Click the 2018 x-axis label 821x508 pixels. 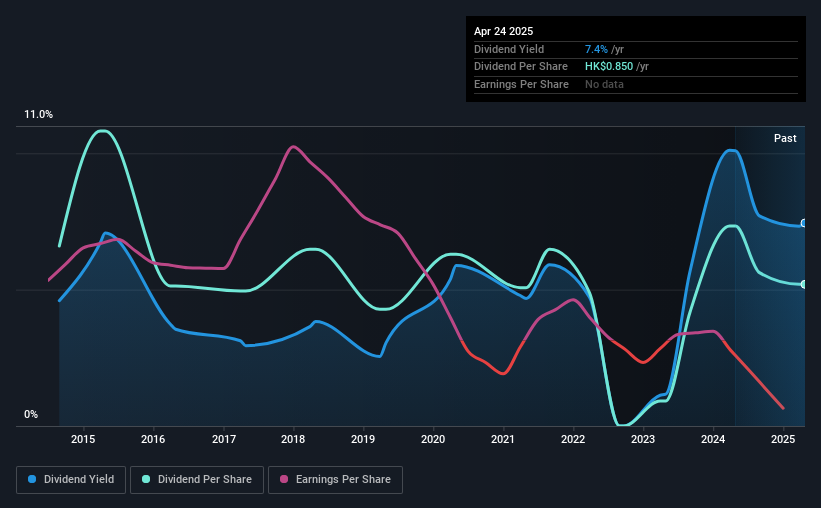293,439
